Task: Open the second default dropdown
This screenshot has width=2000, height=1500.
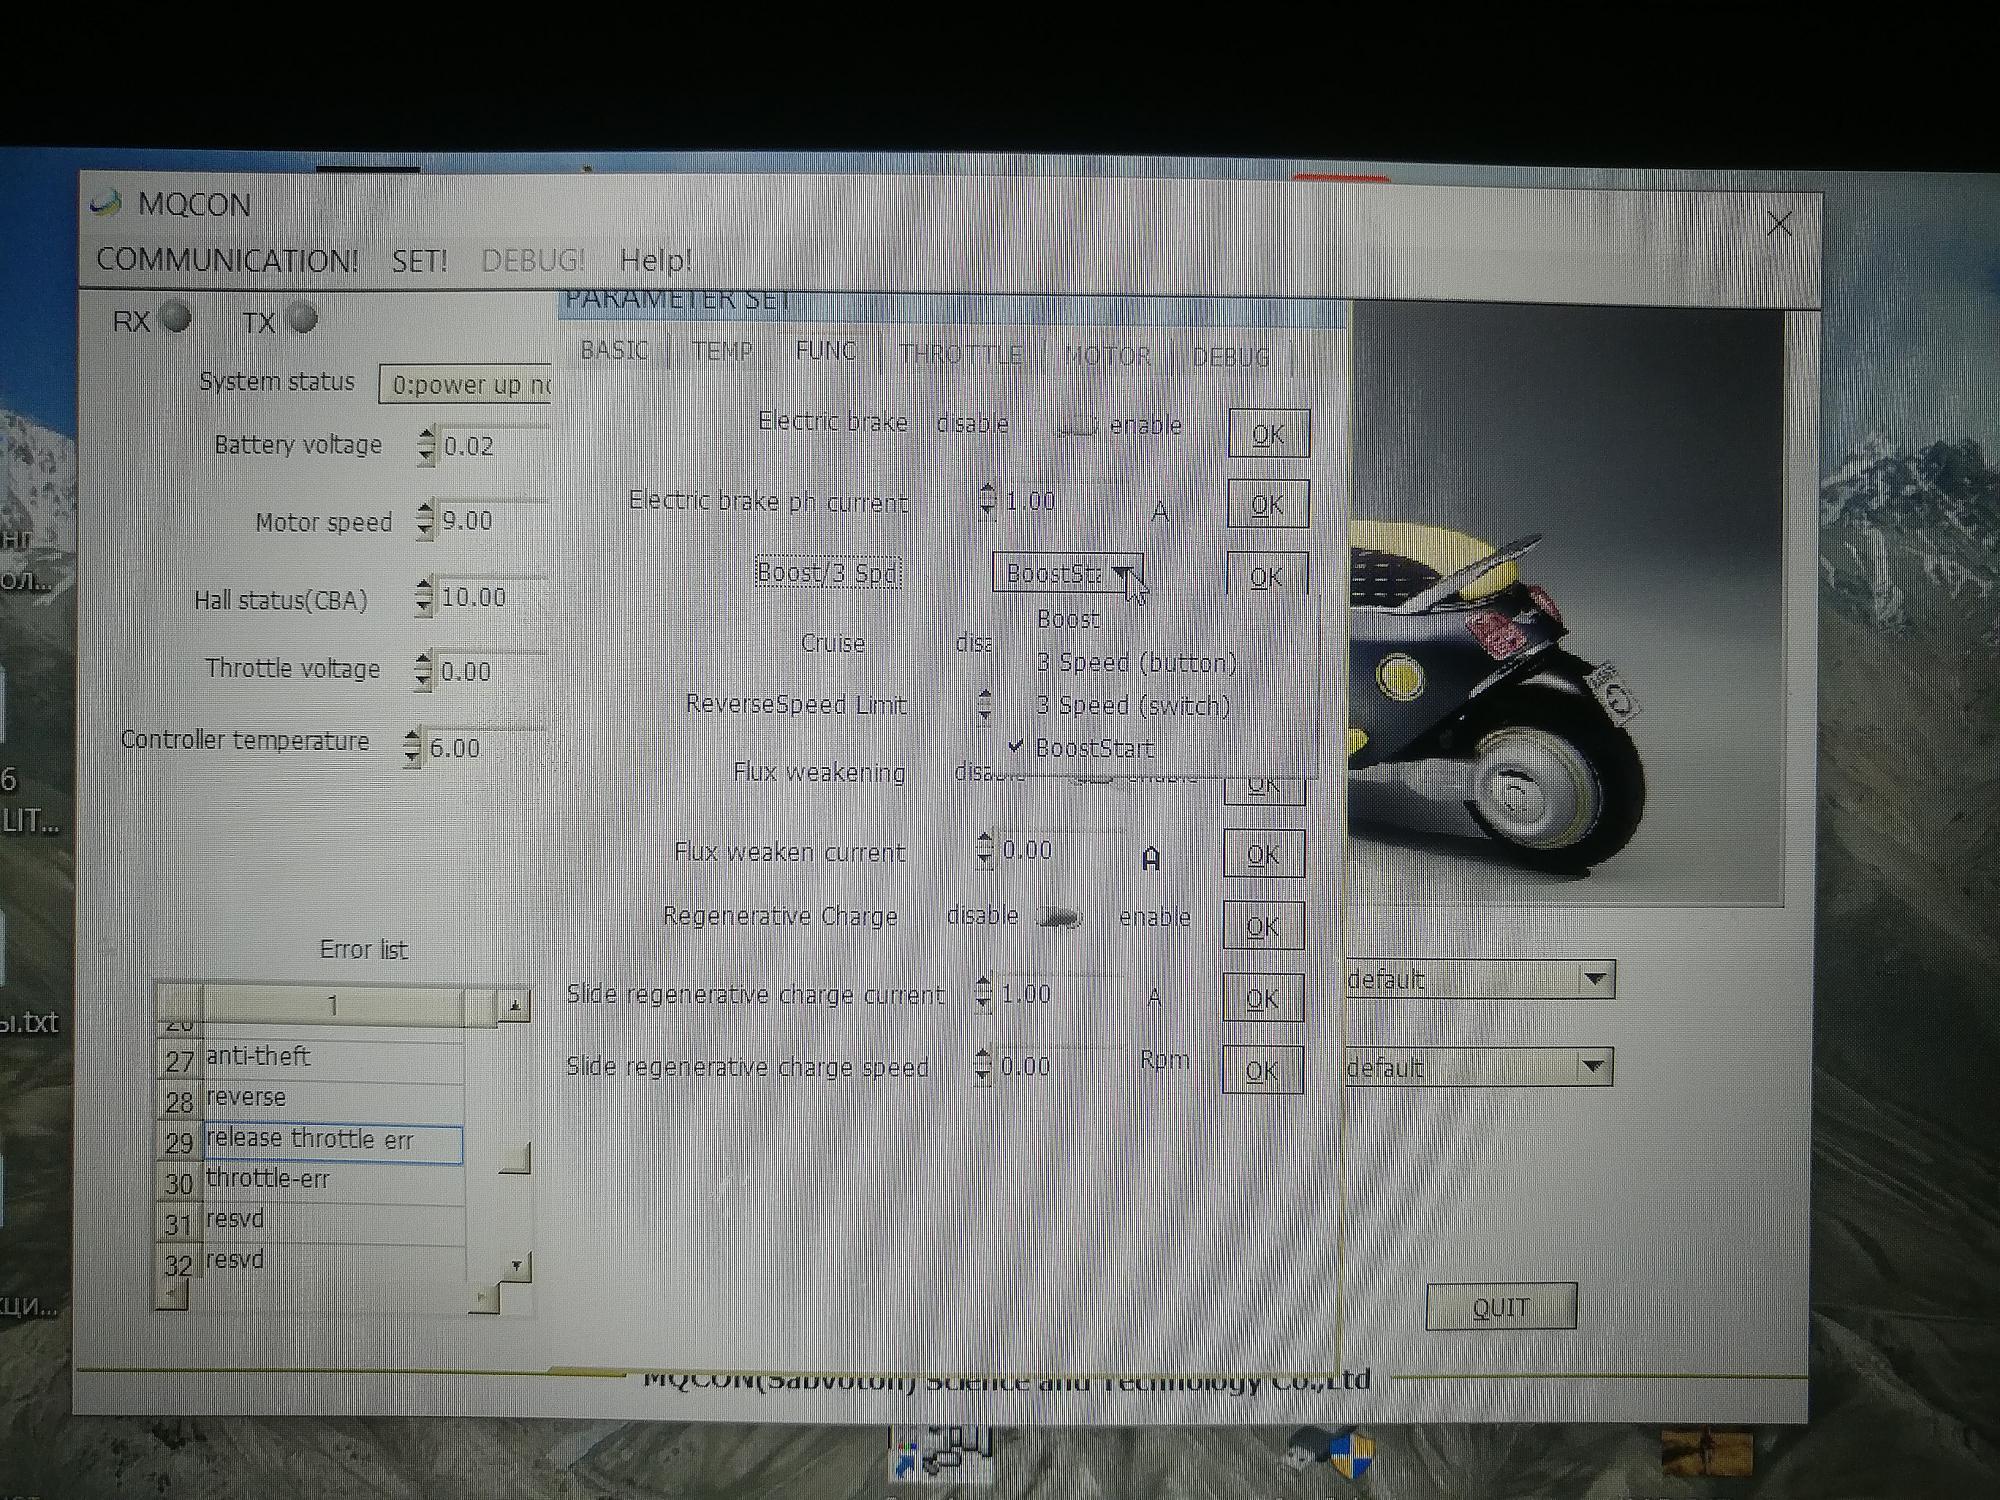Action: 1594,1067
